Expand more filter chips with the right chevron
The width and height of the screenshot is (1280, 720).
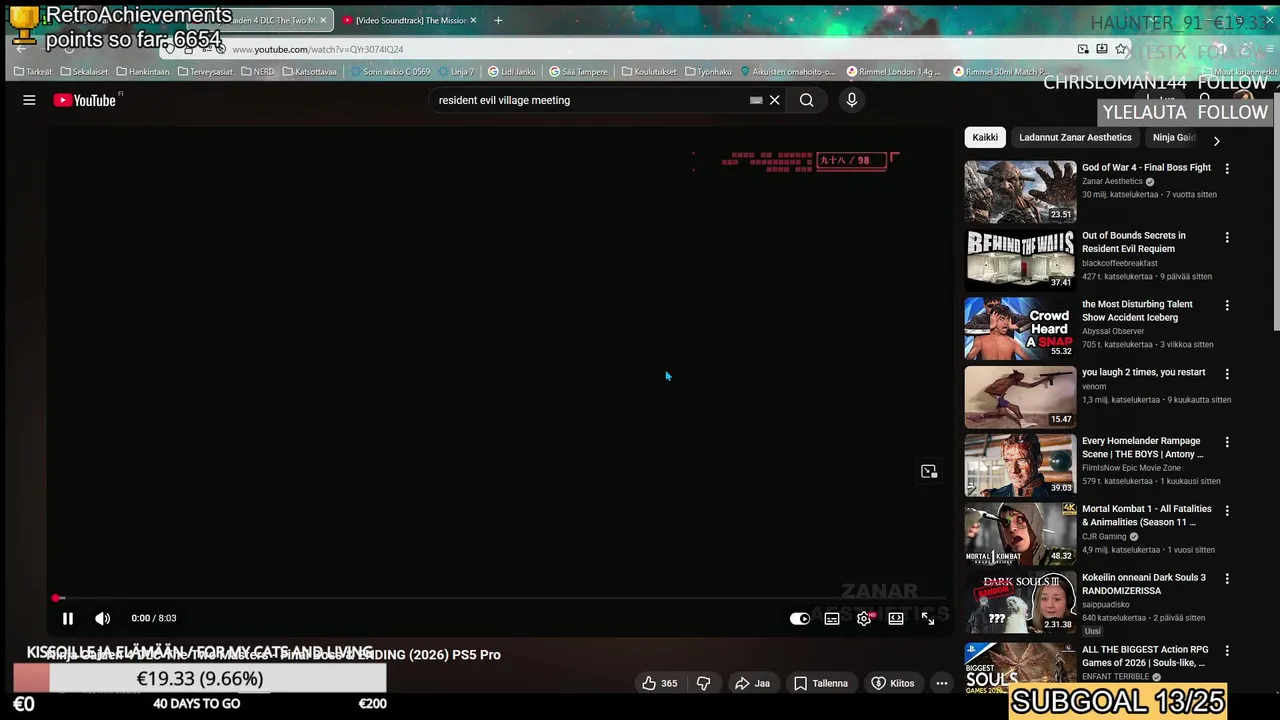1216,141
